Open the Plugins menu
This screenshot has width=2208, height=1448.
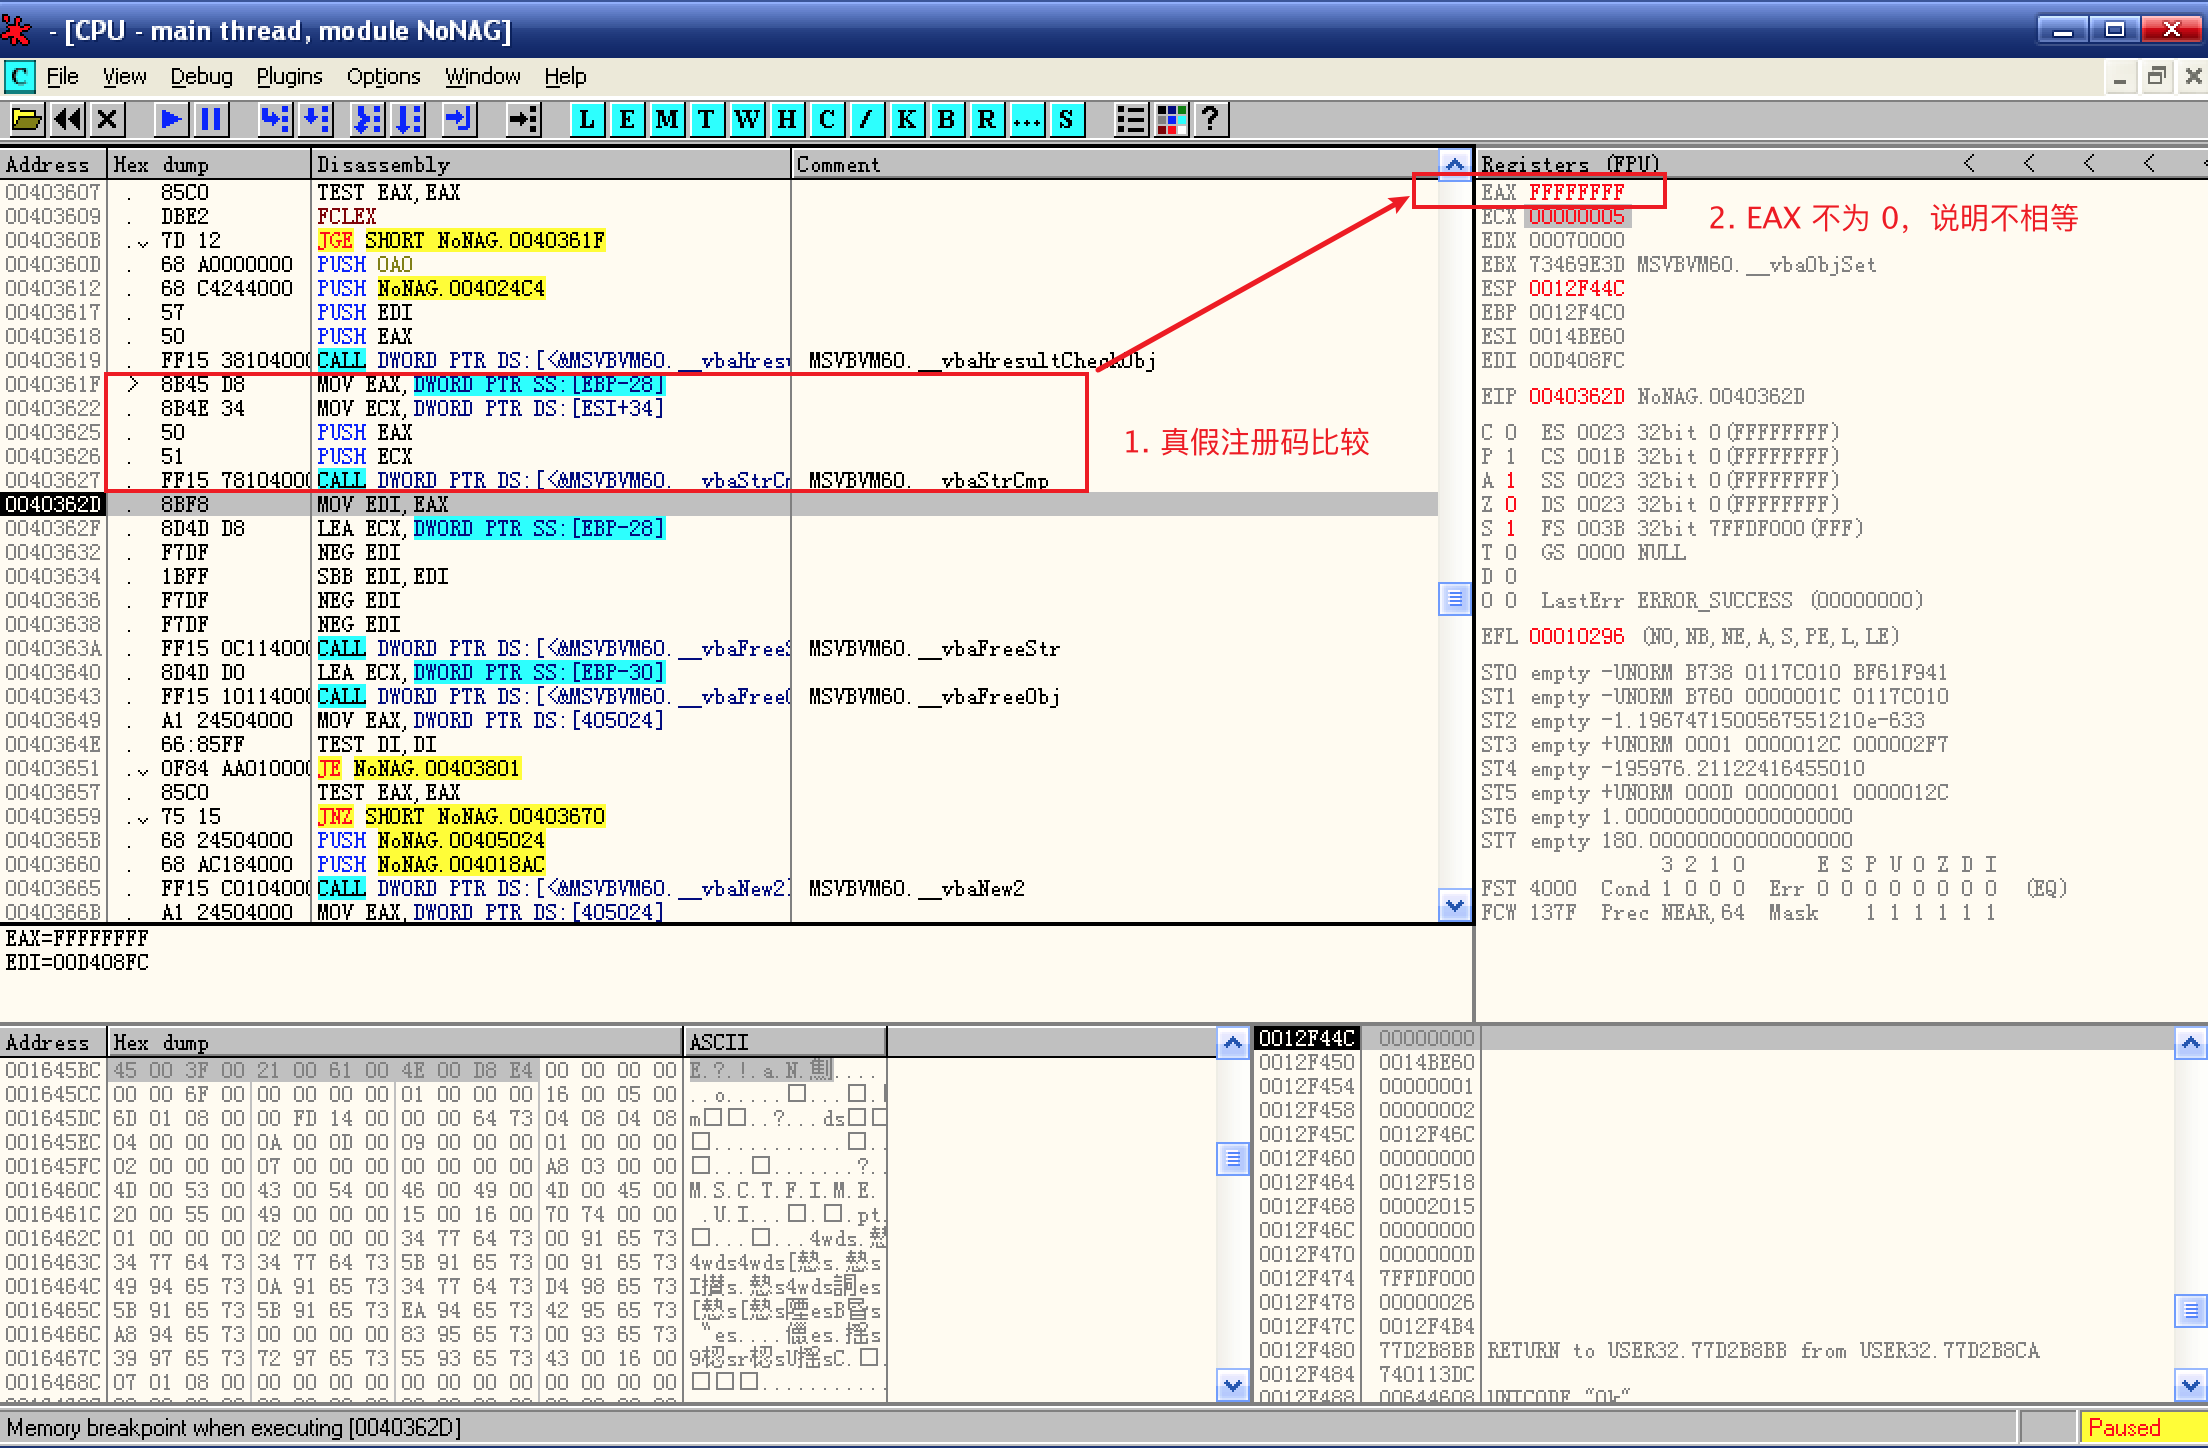pos(289,77)
